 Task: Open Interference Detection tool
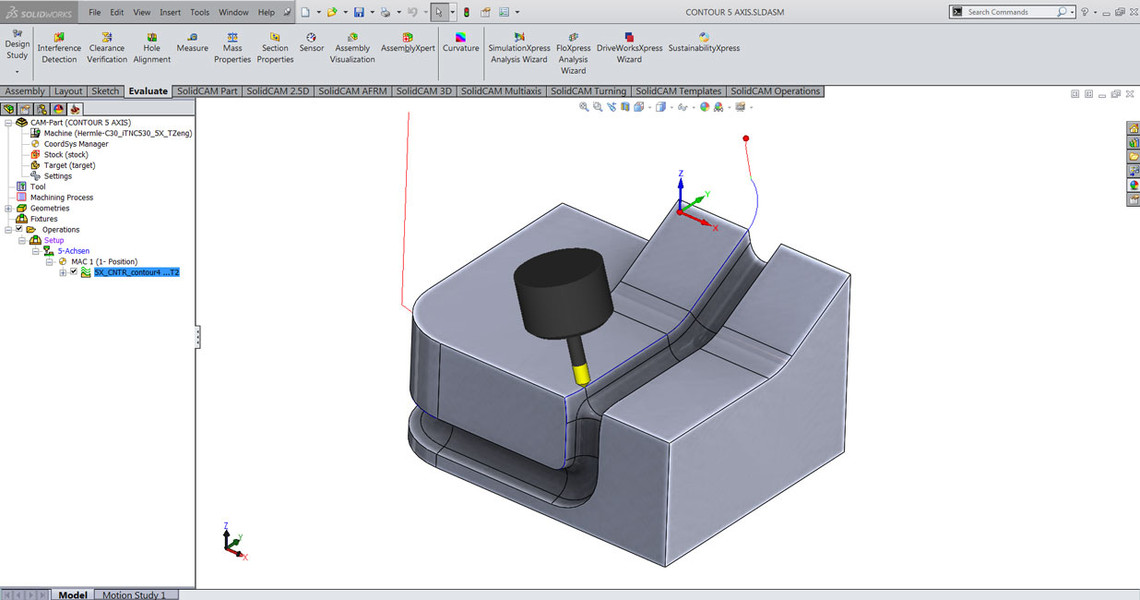tap(59, 47)
